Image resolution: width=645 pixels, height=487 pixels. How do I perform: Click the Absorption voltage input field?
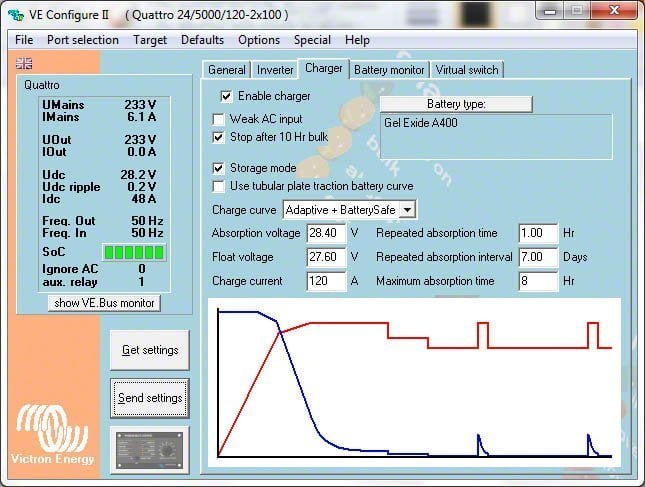coord(326,233)
